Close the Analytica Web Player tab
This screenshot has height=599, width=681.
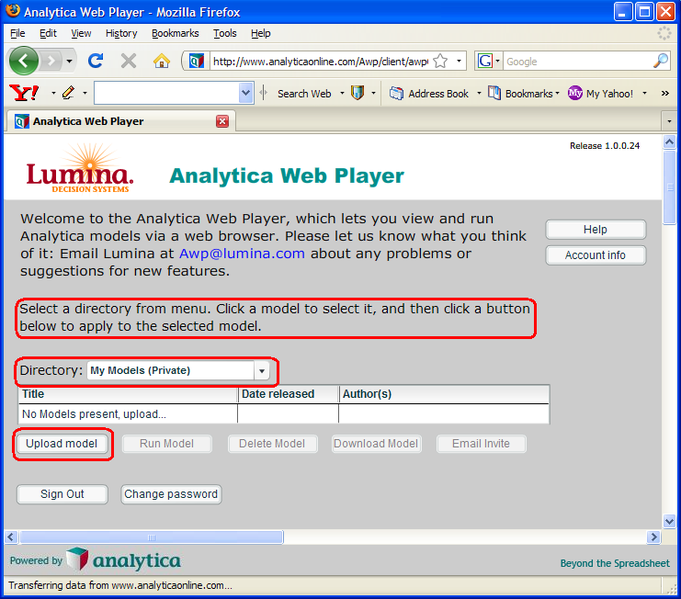pos(222,121)
